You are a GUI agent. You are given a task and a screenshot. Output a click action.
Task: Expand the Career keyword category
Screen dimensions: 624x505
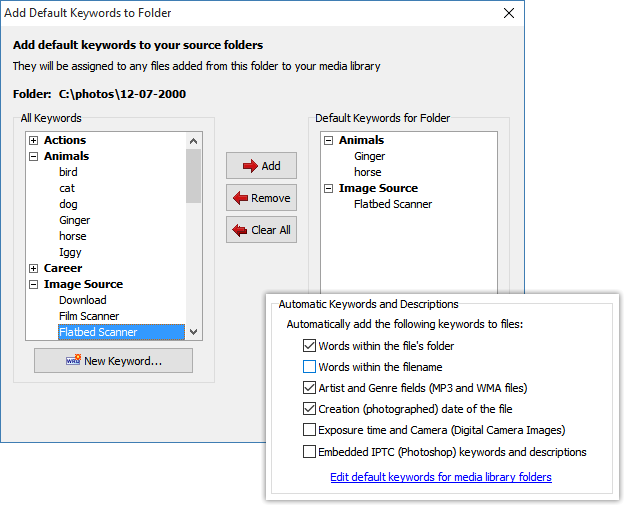pyautogui.click(x=34, y=268)
